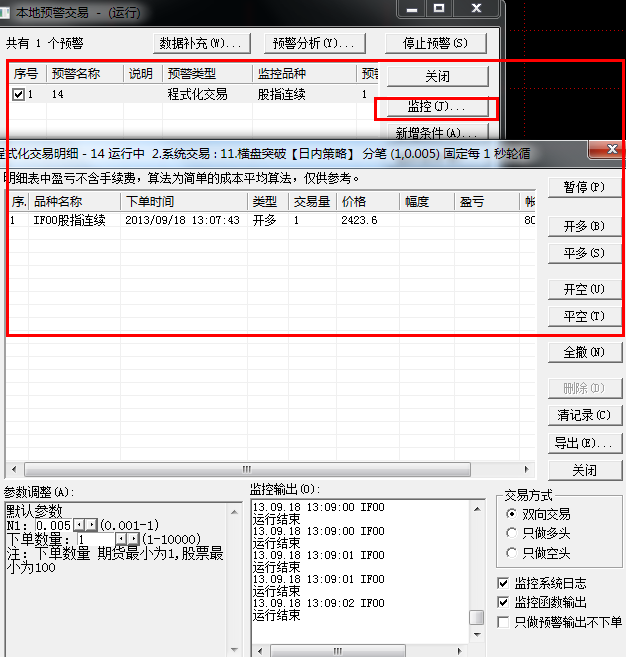The width and height of the screenshot is (626, 657).
Task: Click the N1 value field 0.005
Action: click(54, 525)
